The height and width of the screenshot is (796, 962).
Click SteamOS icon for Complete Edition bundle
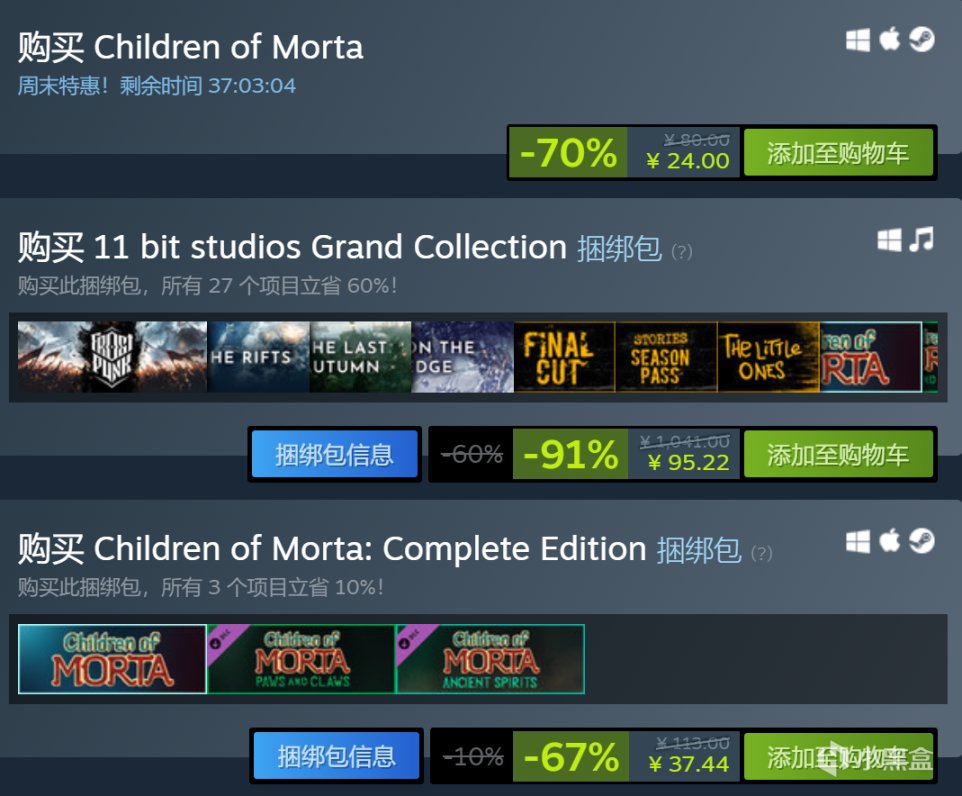click(921, 542)
